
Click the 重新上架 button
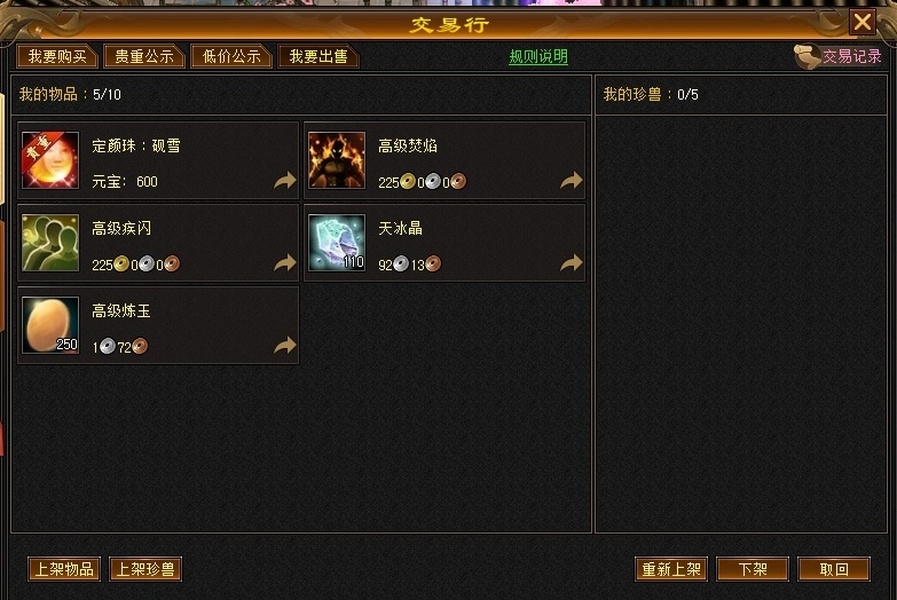point(671,569)
